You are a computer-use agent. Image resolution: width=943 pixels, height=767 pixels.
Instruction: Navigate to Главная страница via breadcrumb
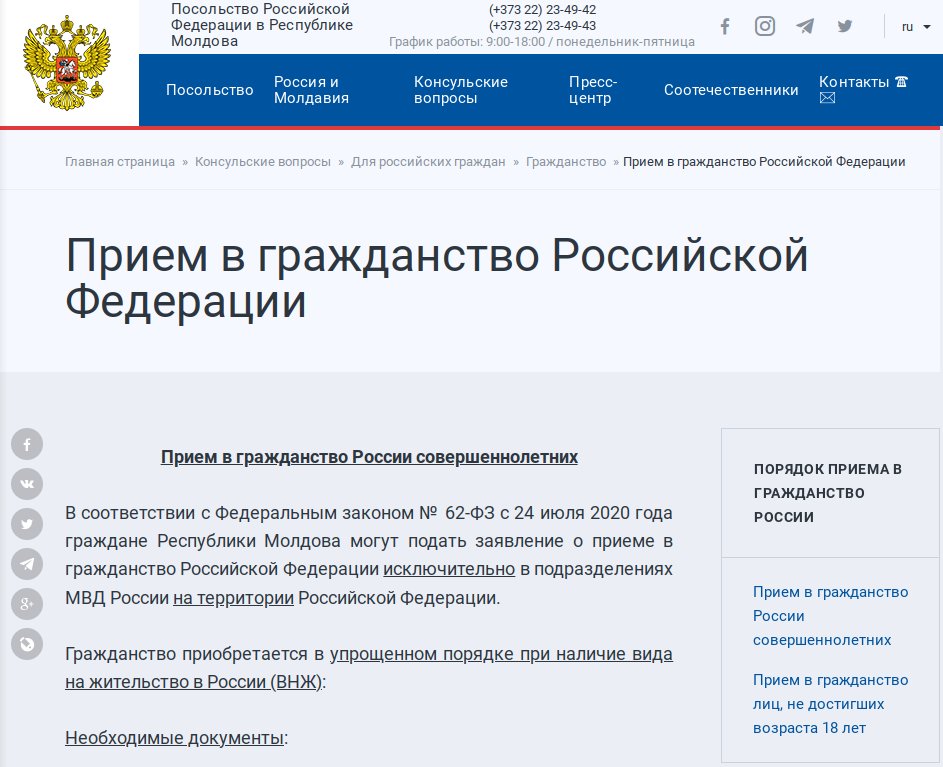(x=119, y=161)
